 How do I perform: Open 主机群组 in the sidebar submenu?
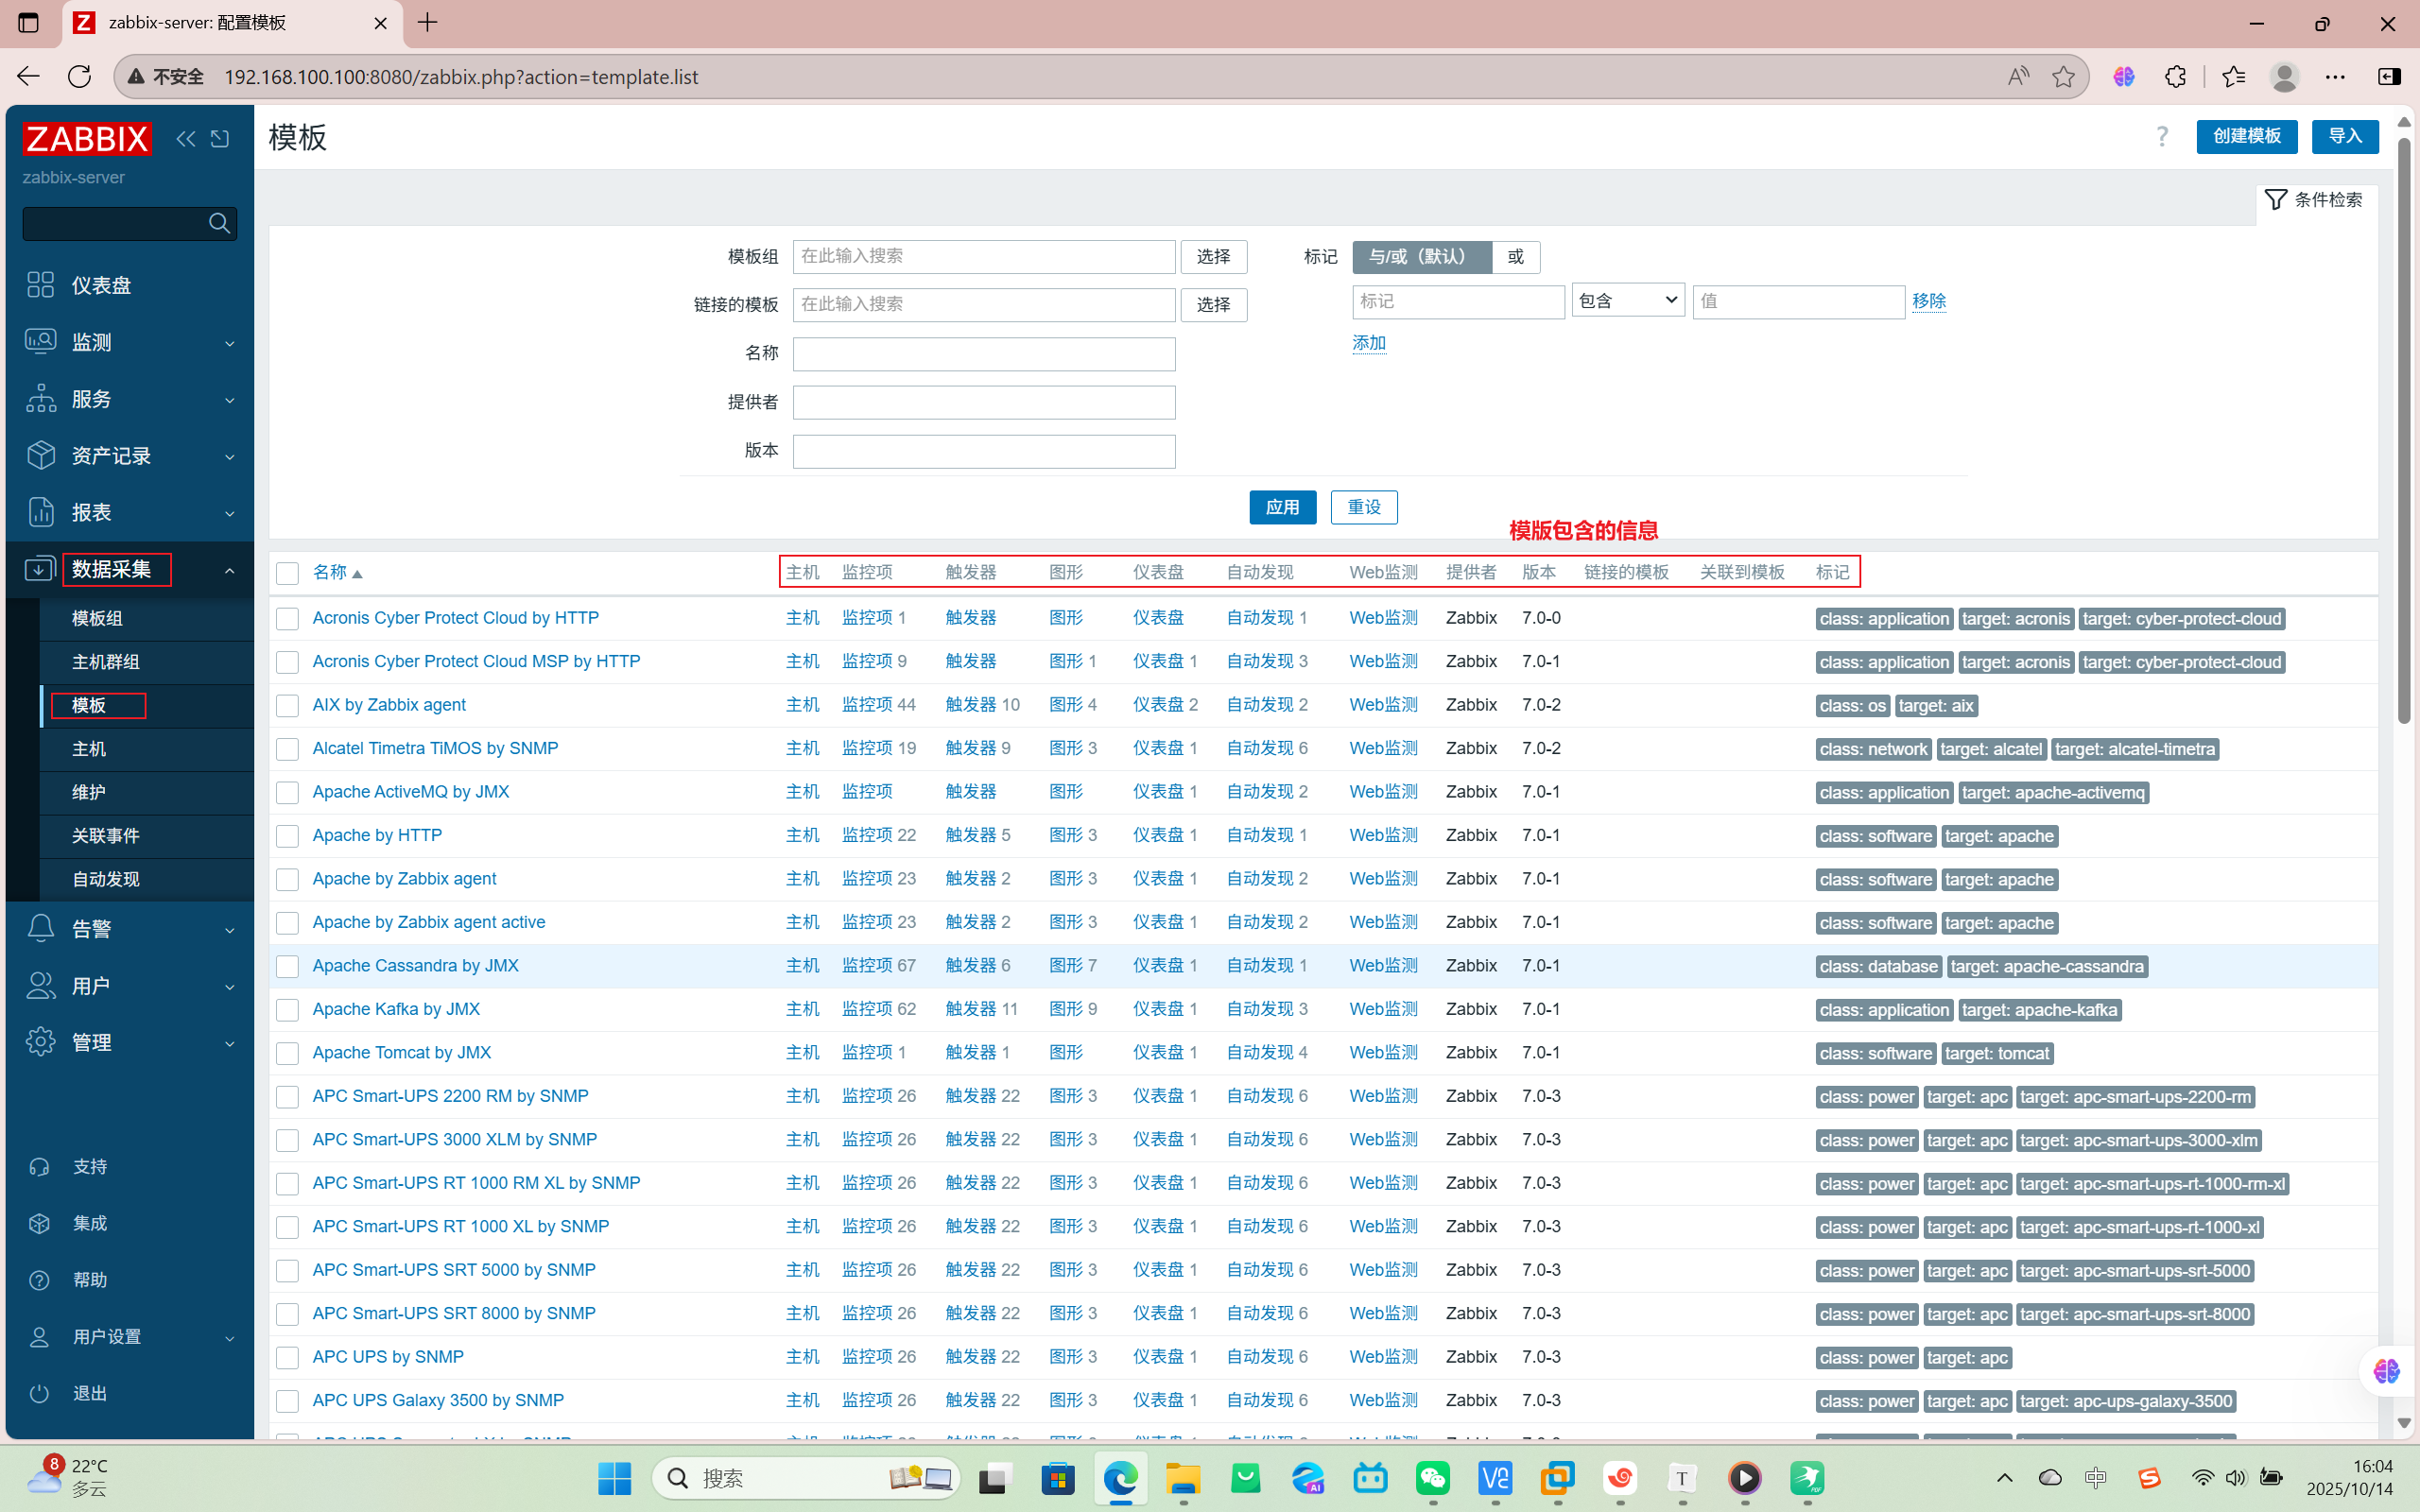(106, 662)
